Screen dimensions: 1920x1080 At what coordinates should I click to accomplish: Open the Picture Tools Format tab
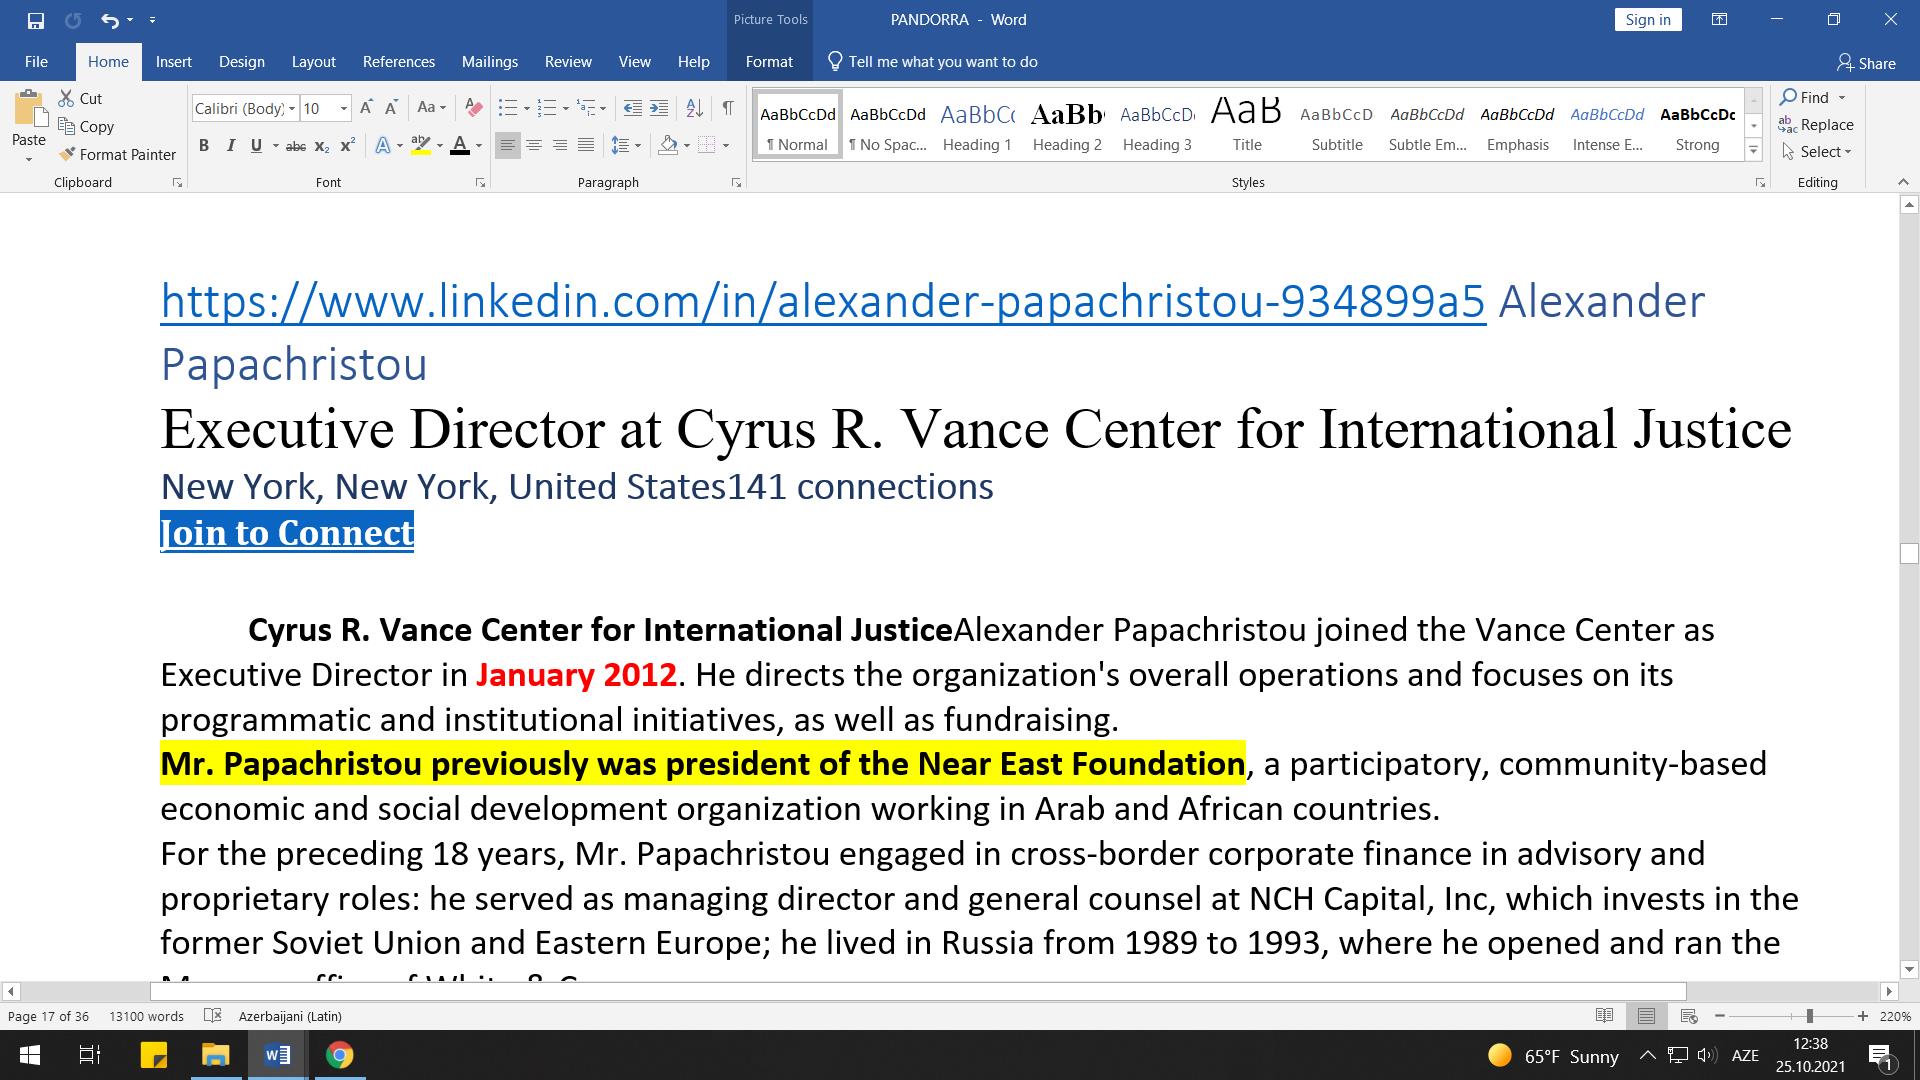coord(769,62)
